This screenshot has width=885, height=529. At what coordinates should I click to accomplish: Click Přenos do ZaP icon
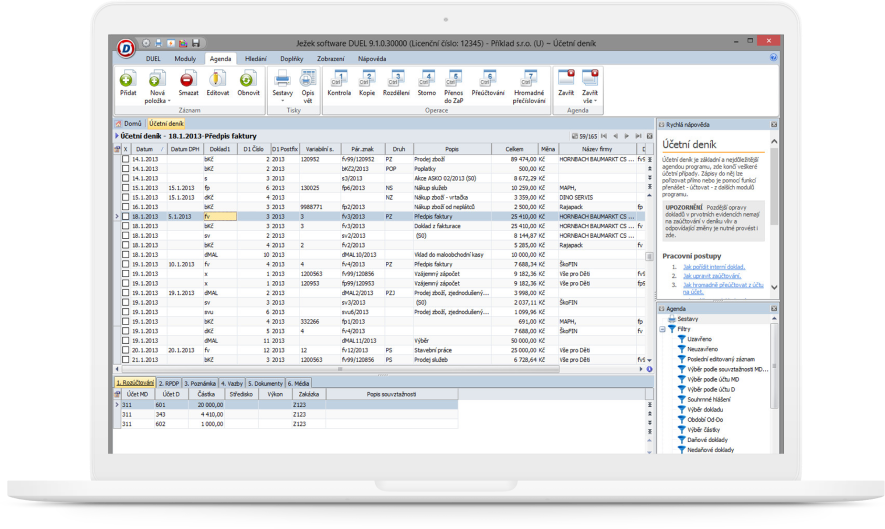[453, 80]
